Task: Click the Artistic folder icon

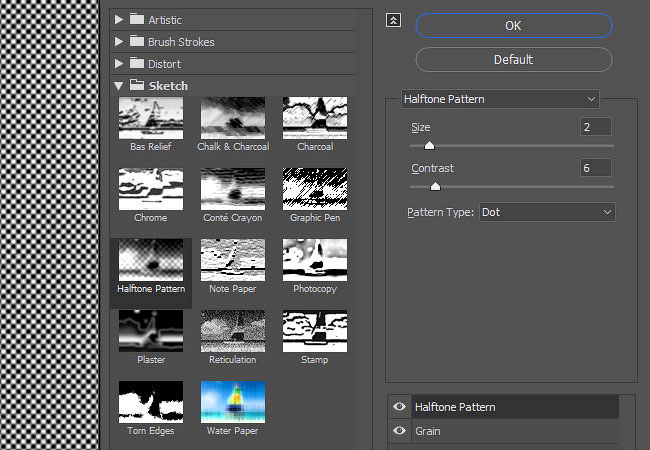Action: coord(137,19)
